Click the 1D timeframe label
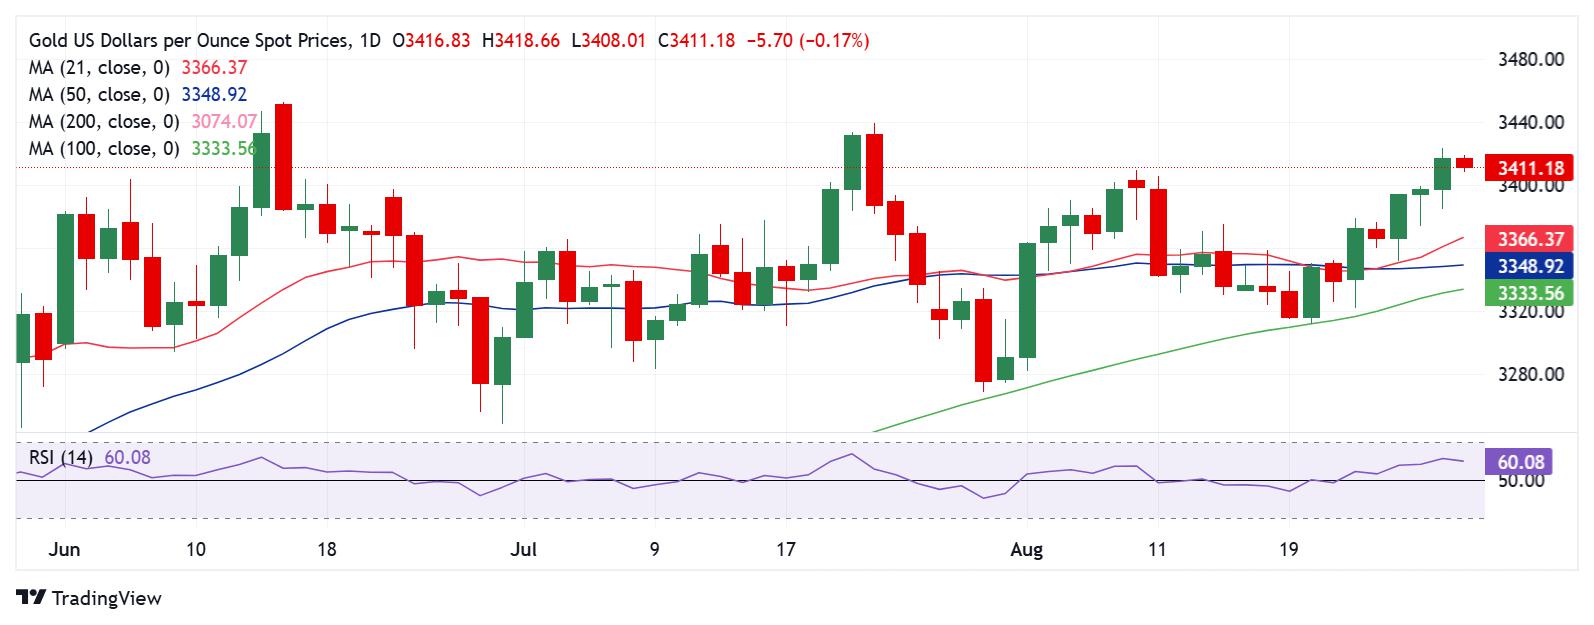Image resolution: width=1594 pixels, height=625 pixels. (370, 41)
